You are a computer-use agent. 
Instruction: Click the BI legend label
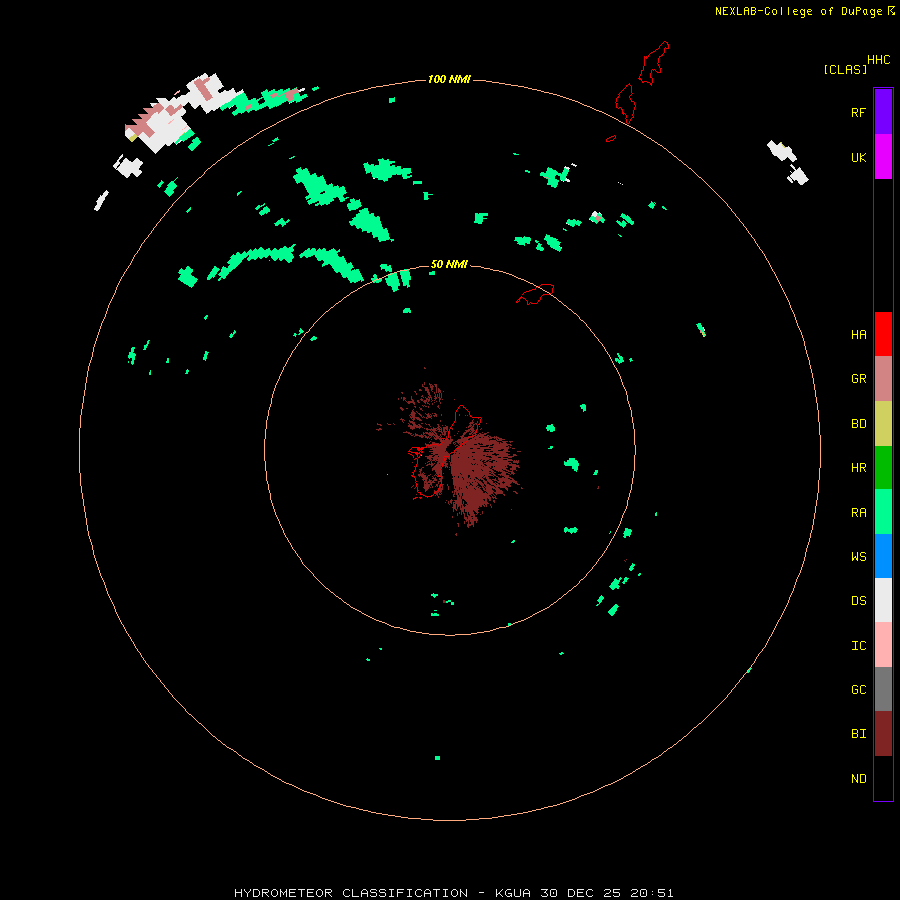tap(859, 734)
